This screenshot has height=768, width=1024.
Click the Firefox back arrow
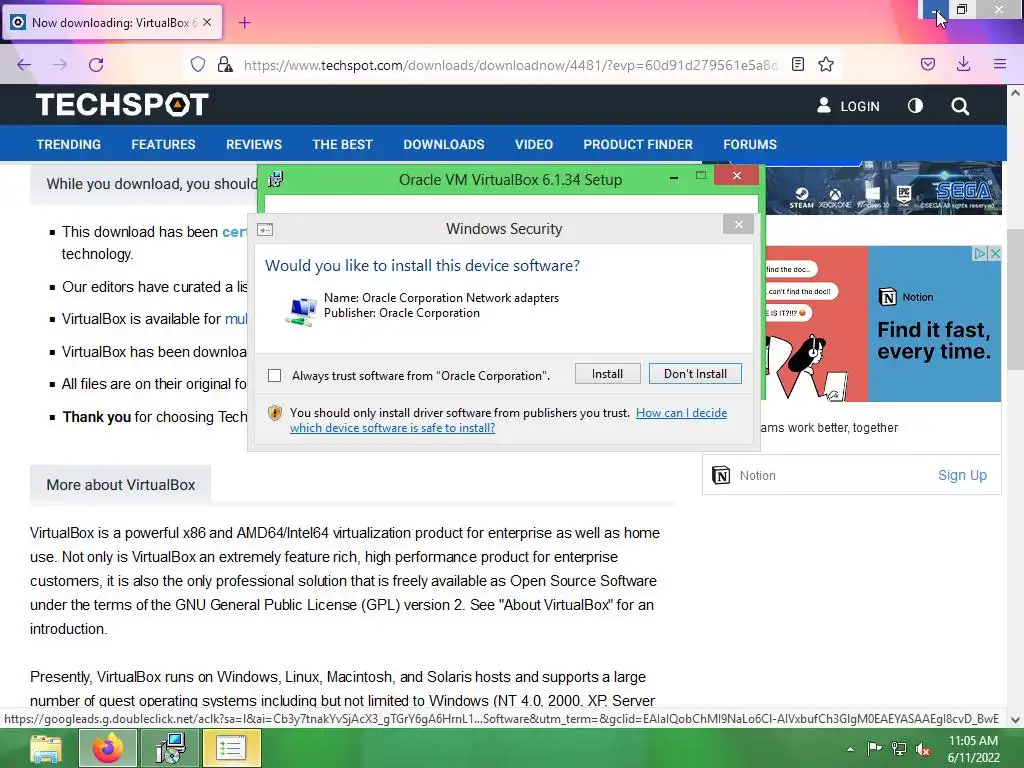(x=24, y=65)
